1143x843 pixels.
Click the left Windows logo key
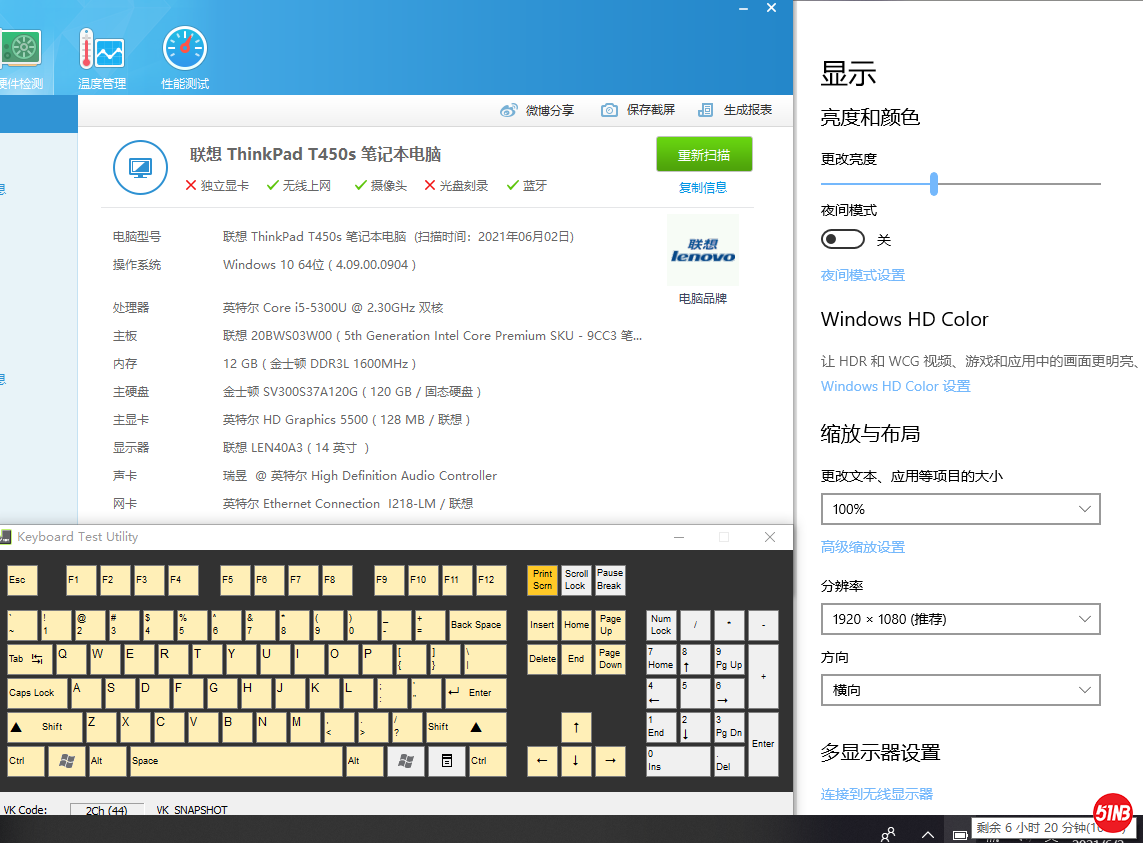pos(66,761)
